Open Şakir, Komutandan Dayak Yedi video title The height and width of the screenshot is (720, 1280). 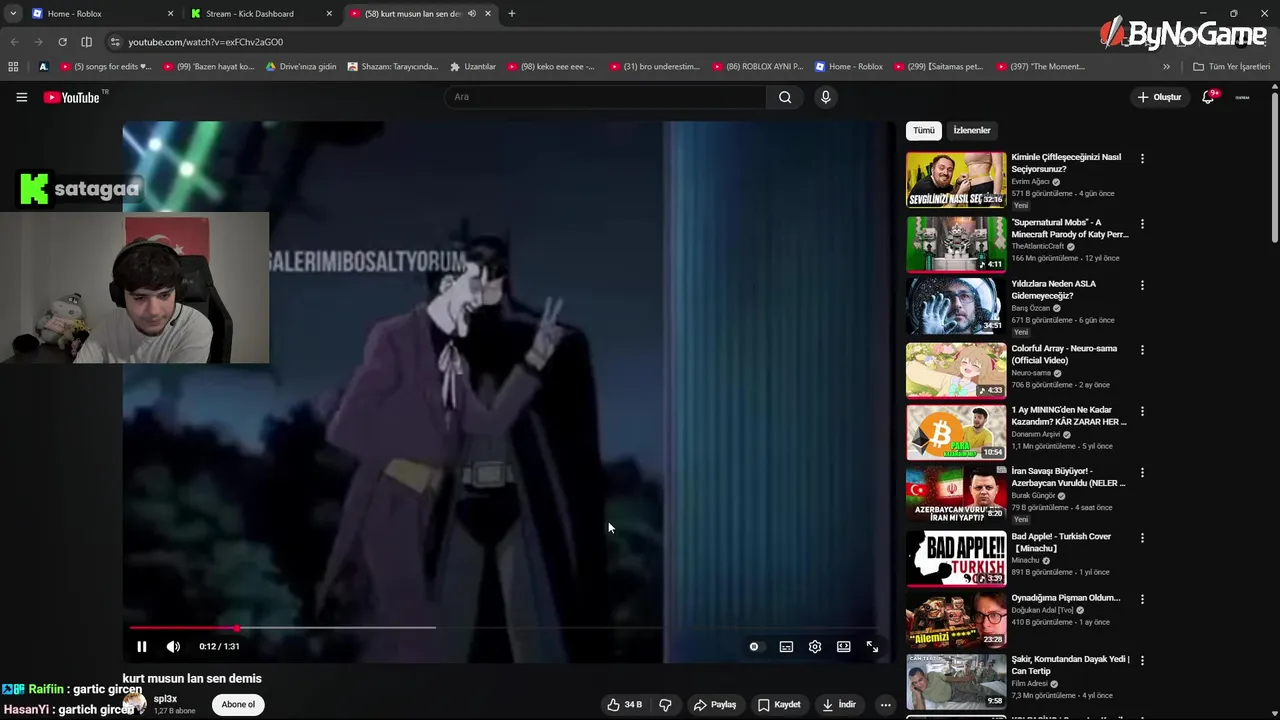tap(1070, 665)
